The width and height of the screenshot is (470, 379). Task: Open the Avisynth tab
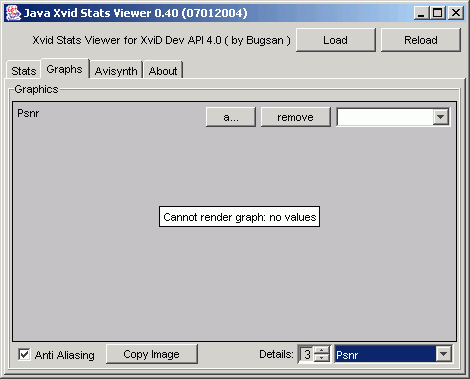tap(116, 71)
